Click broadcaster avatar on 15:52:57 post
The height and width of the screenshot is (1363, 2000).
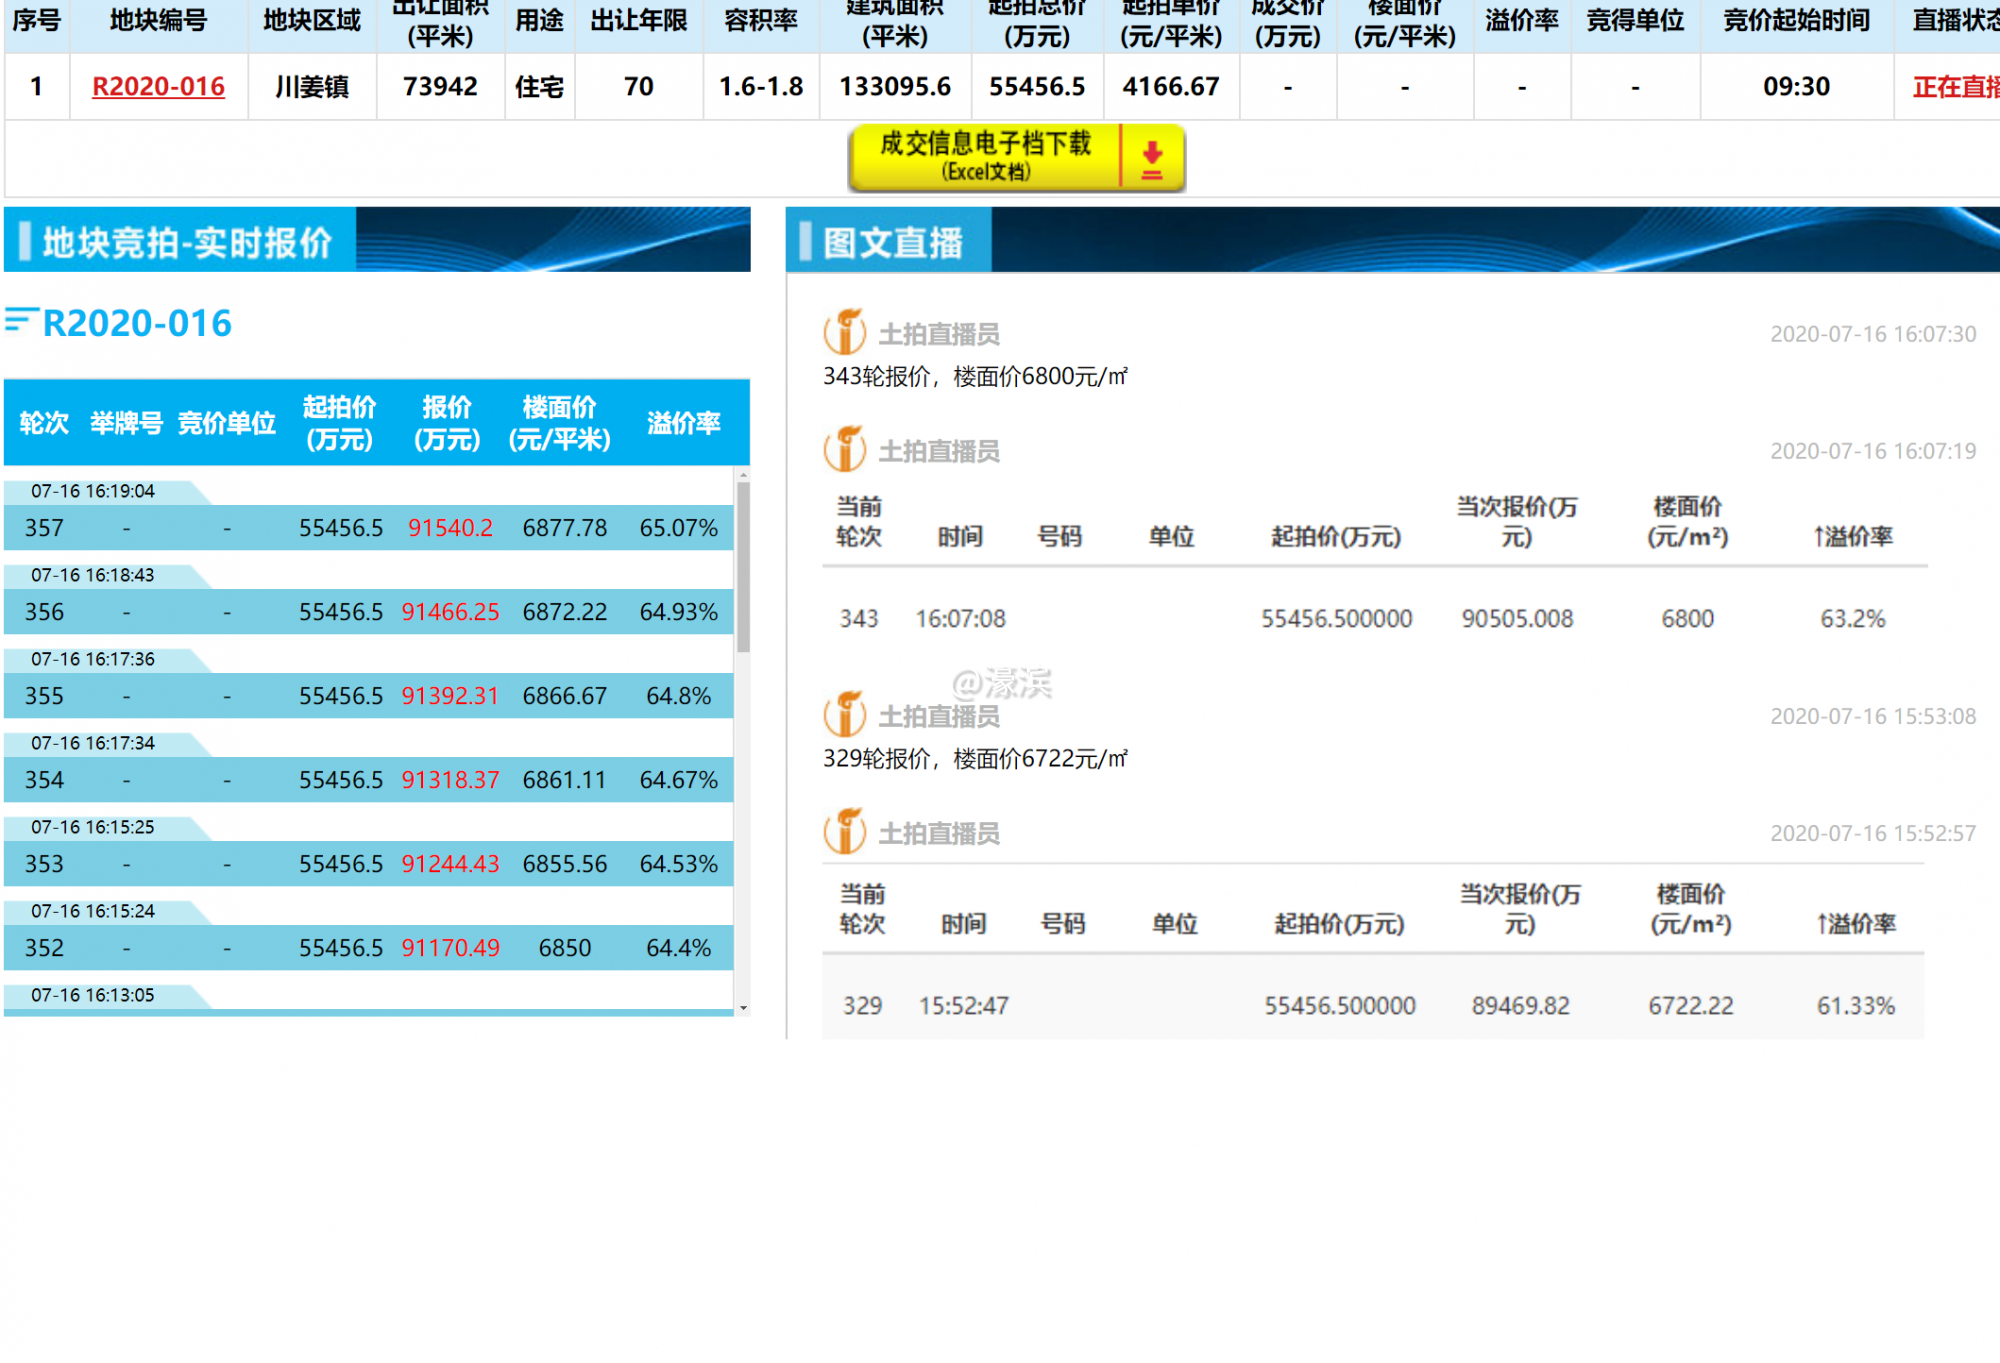point(845,831)
